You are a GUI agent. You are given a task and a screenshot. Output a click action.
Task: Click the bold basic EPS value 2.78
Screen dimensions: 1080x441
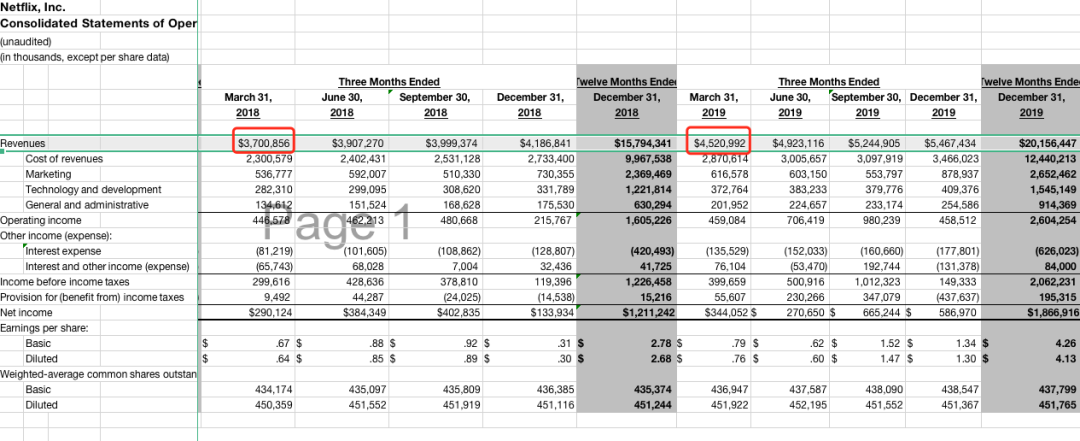pos(662,342)
